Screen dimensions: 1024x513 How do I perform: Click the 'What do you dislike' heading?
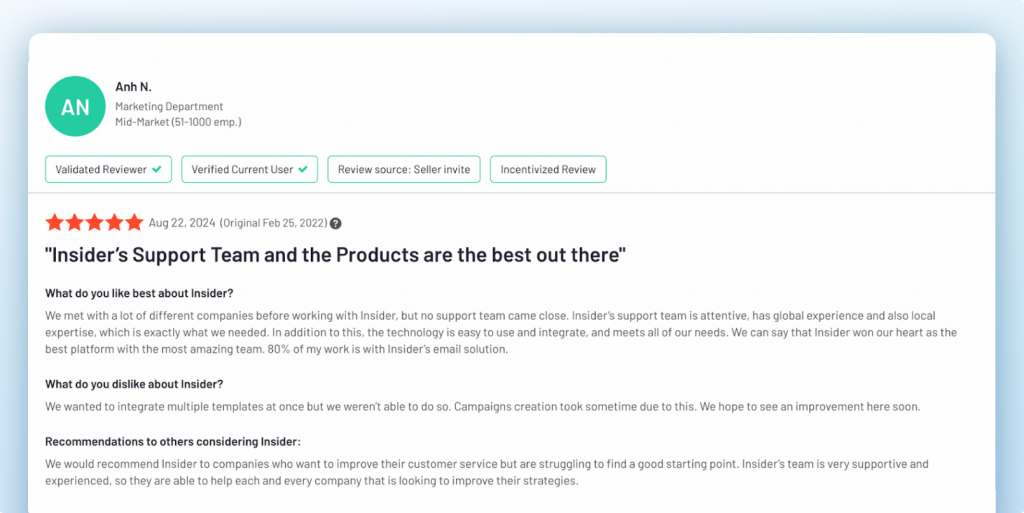pyautogui.click(x=134, y=384)
